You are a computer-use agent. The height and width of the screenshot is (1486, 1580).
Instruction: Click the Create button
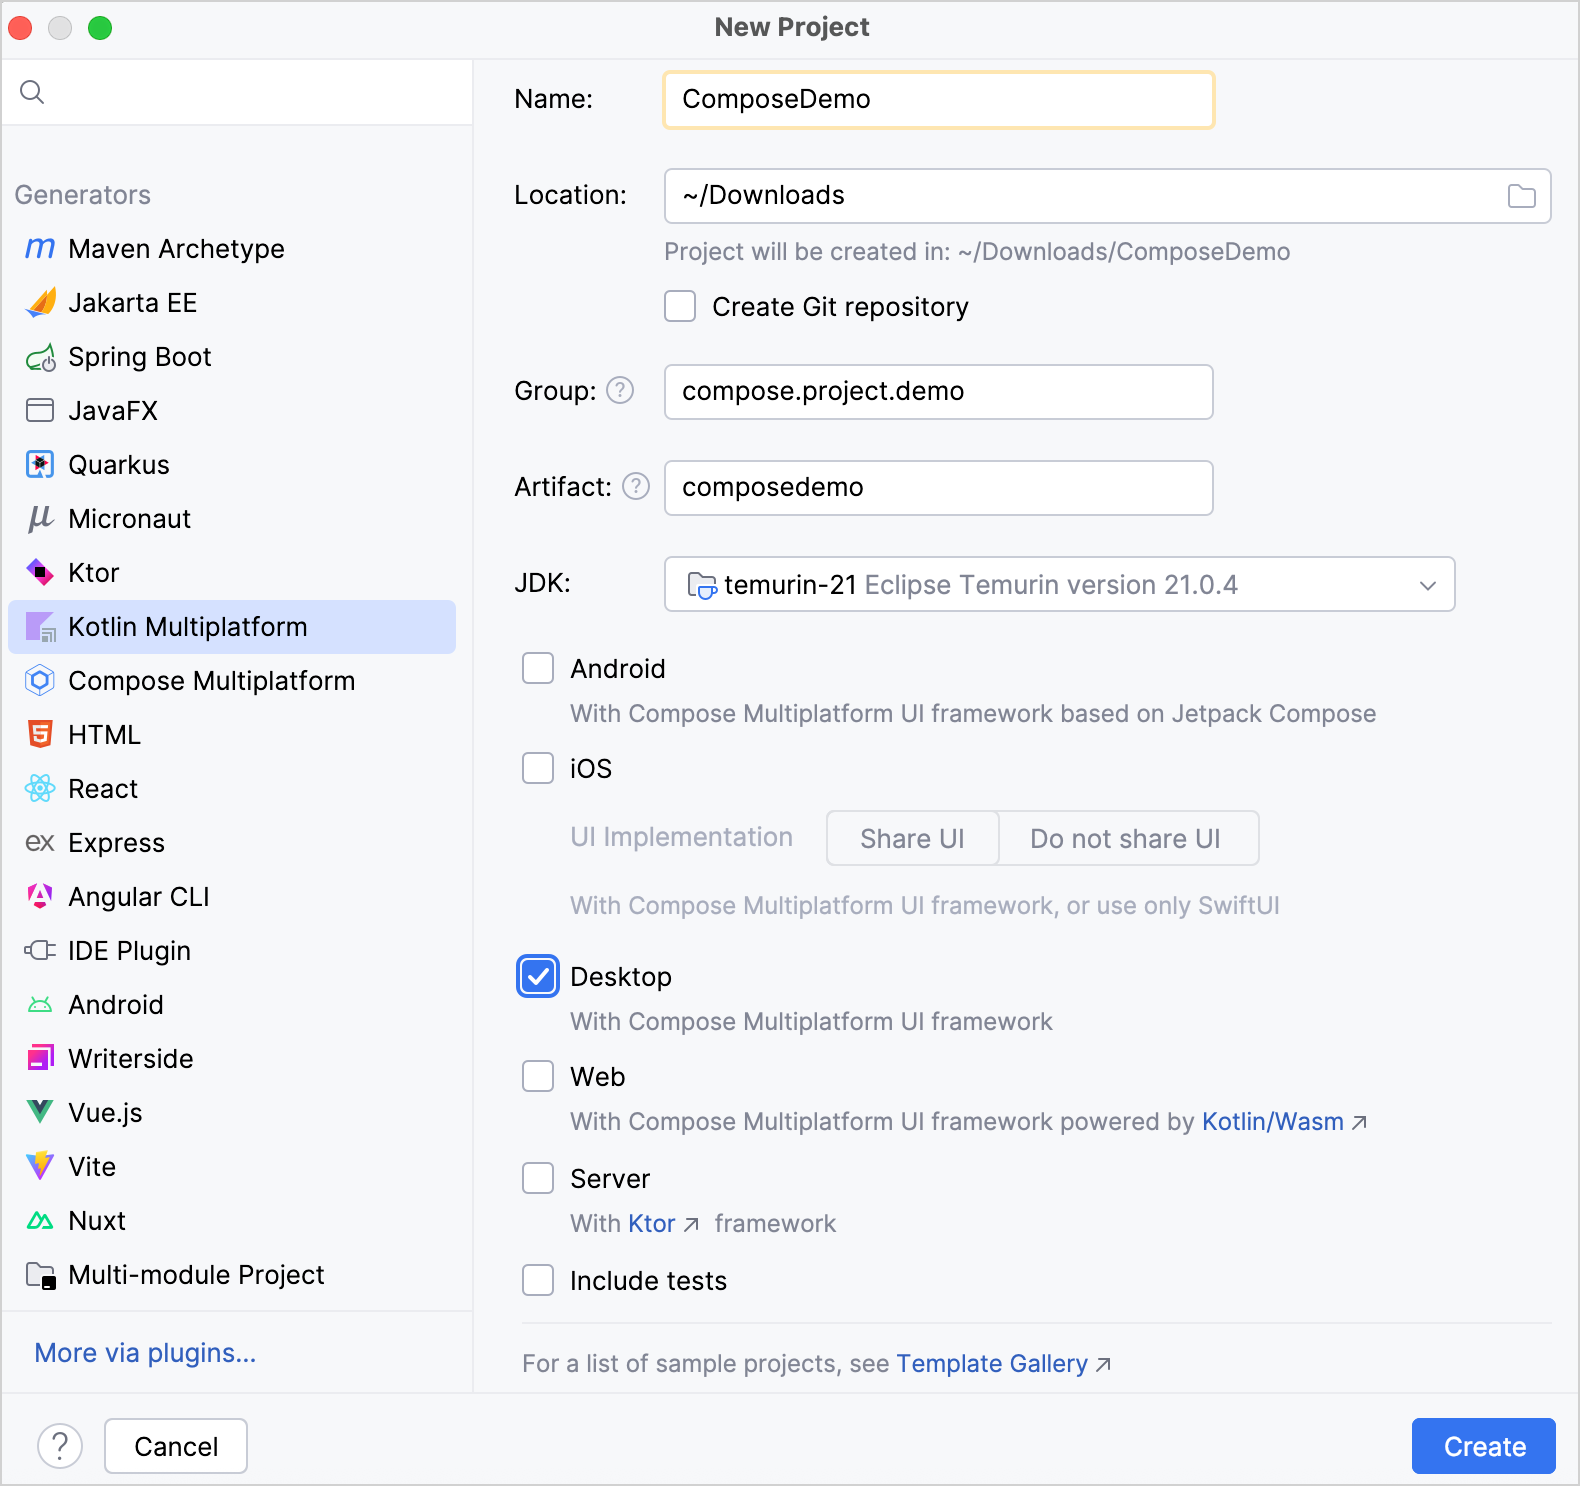pos(1484,1446)
